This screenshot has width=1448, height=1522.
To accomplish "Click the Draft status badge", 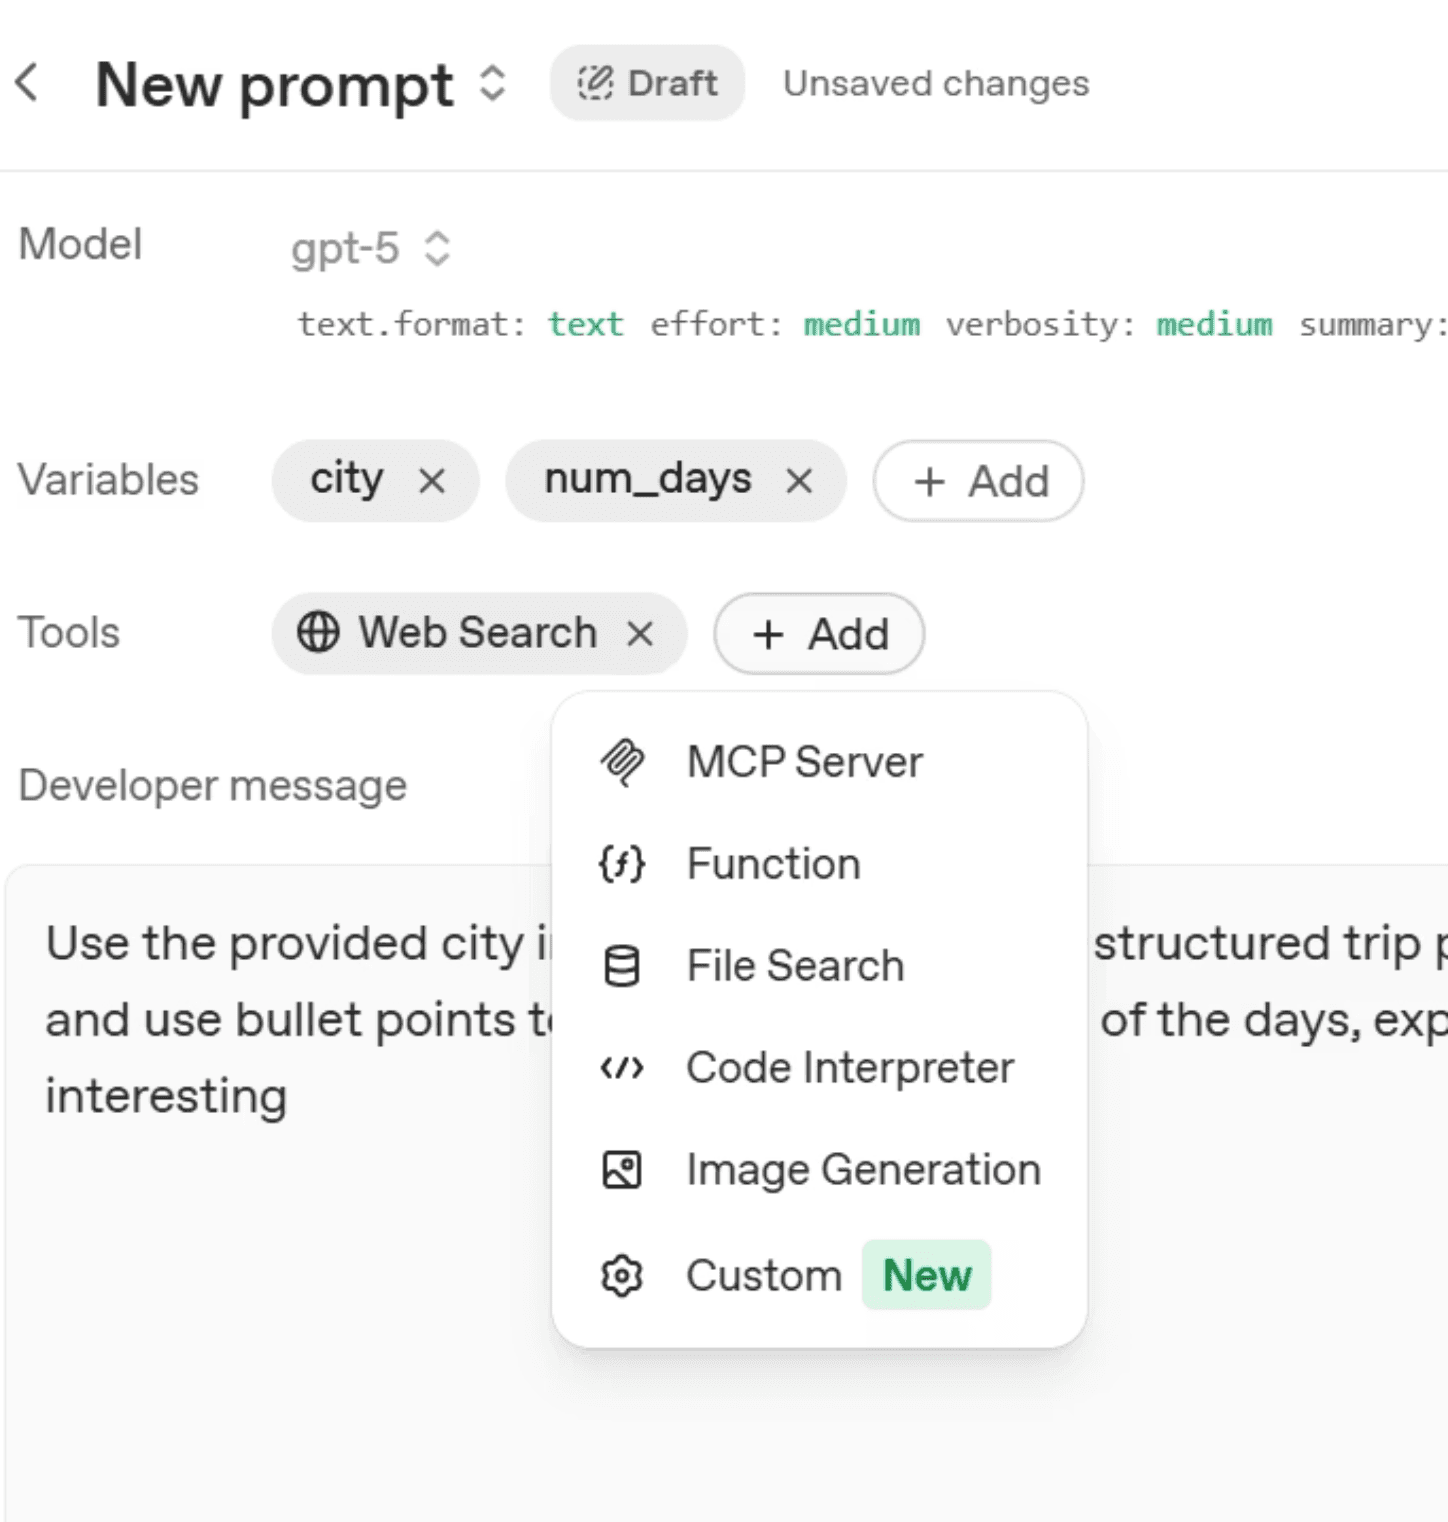I will point(647,83).
